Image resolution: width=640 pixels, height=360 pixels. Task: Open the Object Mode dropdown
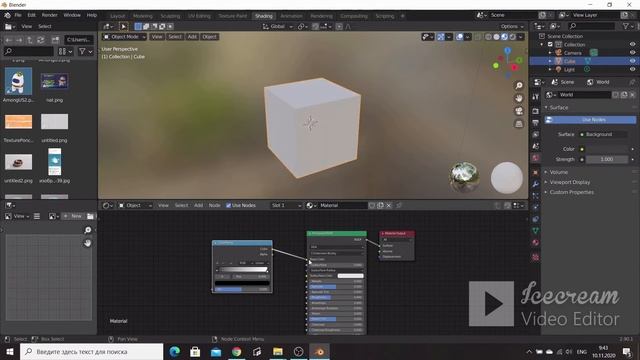(124, 37)
